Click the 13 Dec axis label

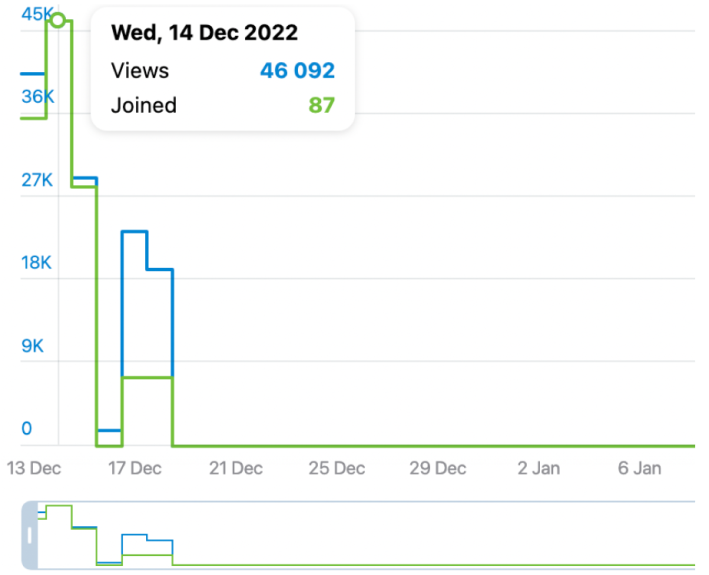[33, 468]
